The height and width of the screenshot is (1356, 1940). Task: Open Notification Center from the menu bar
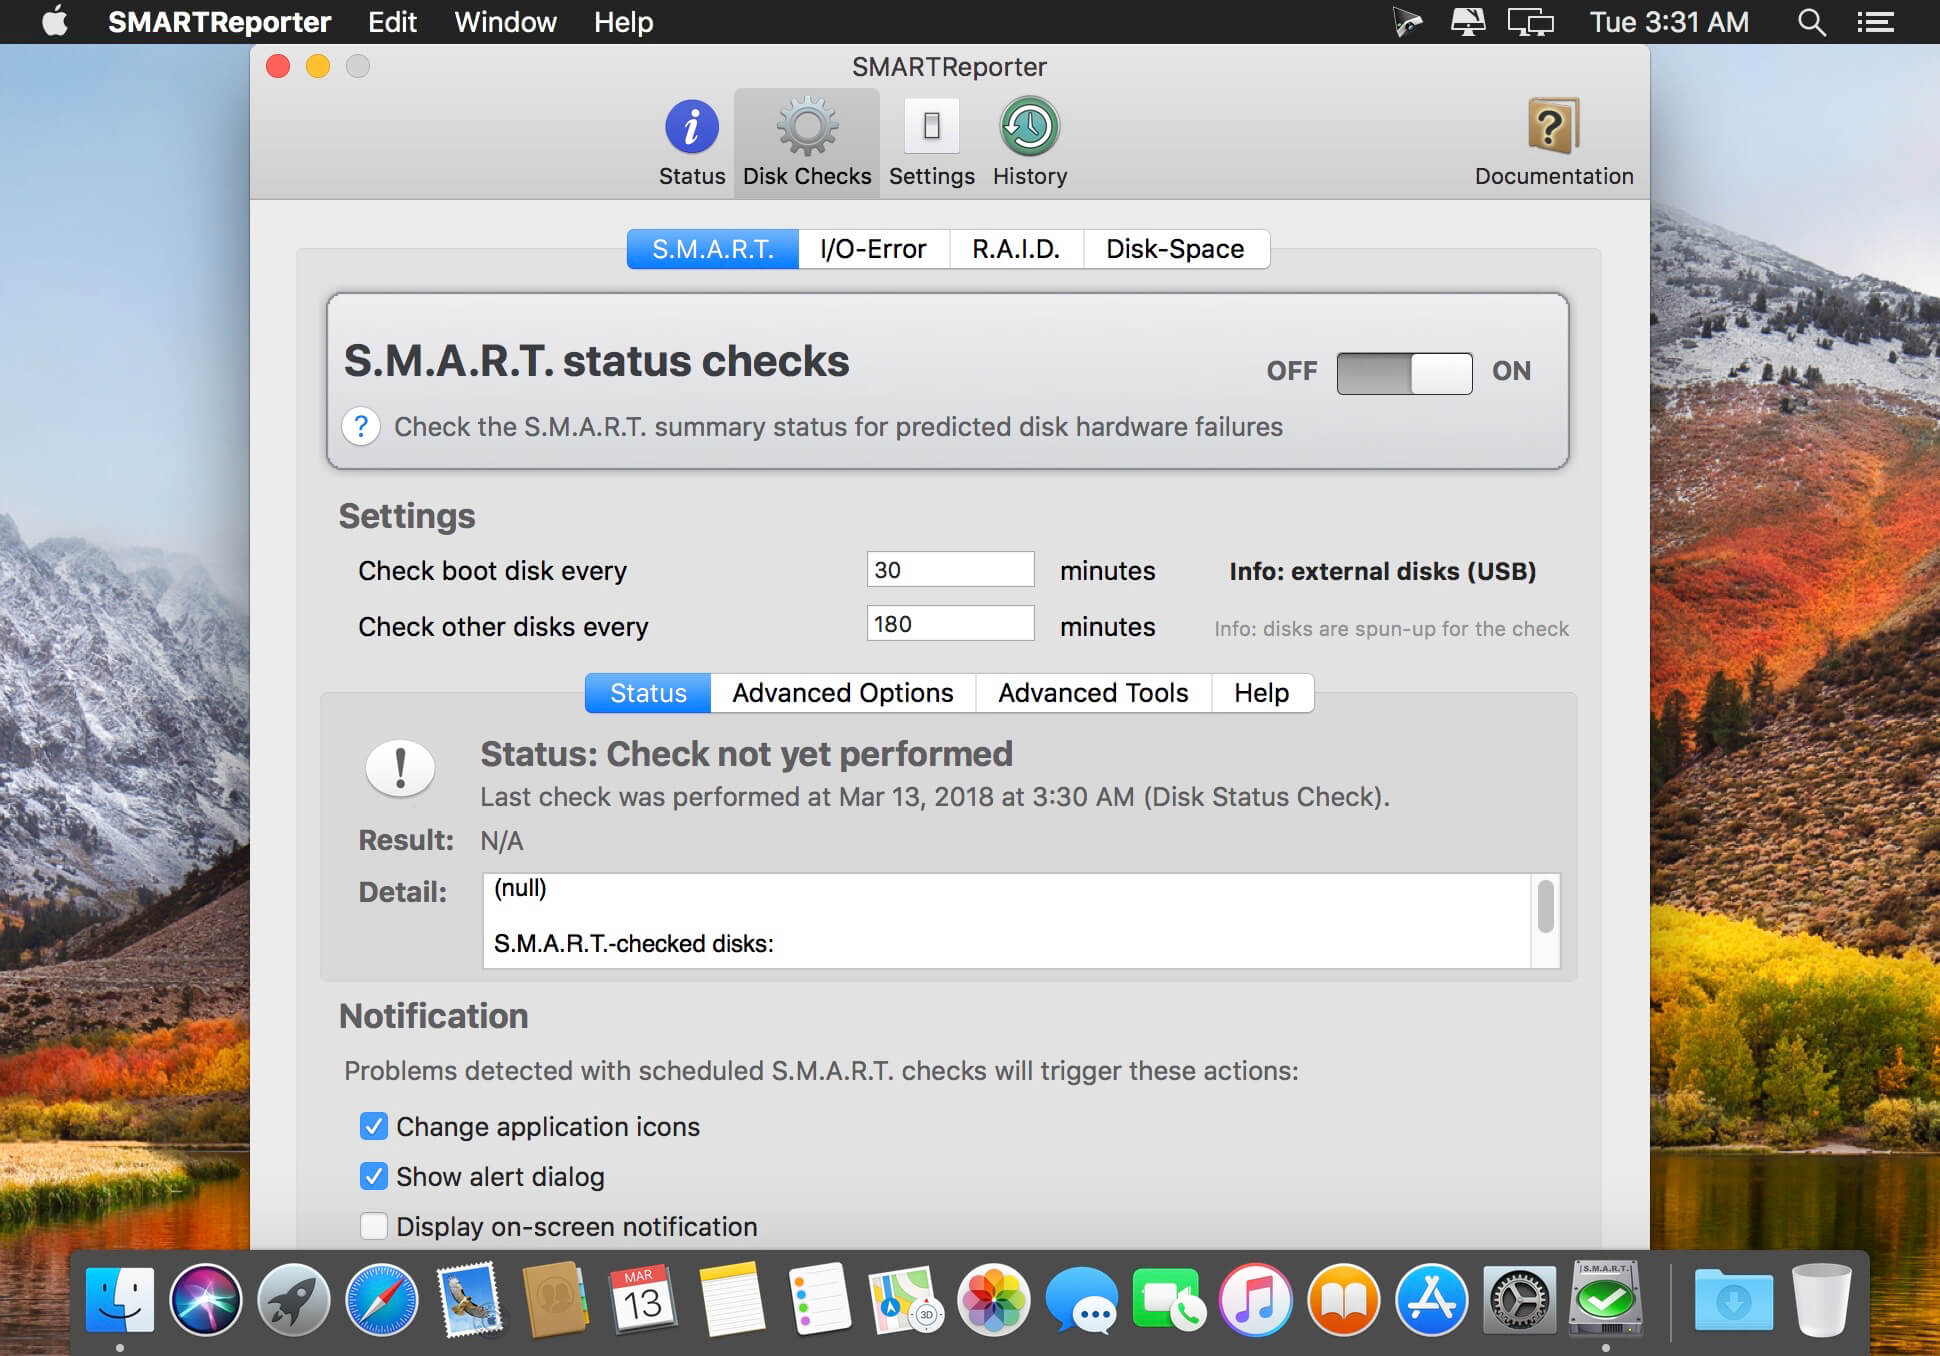(x=1875, y=22)
